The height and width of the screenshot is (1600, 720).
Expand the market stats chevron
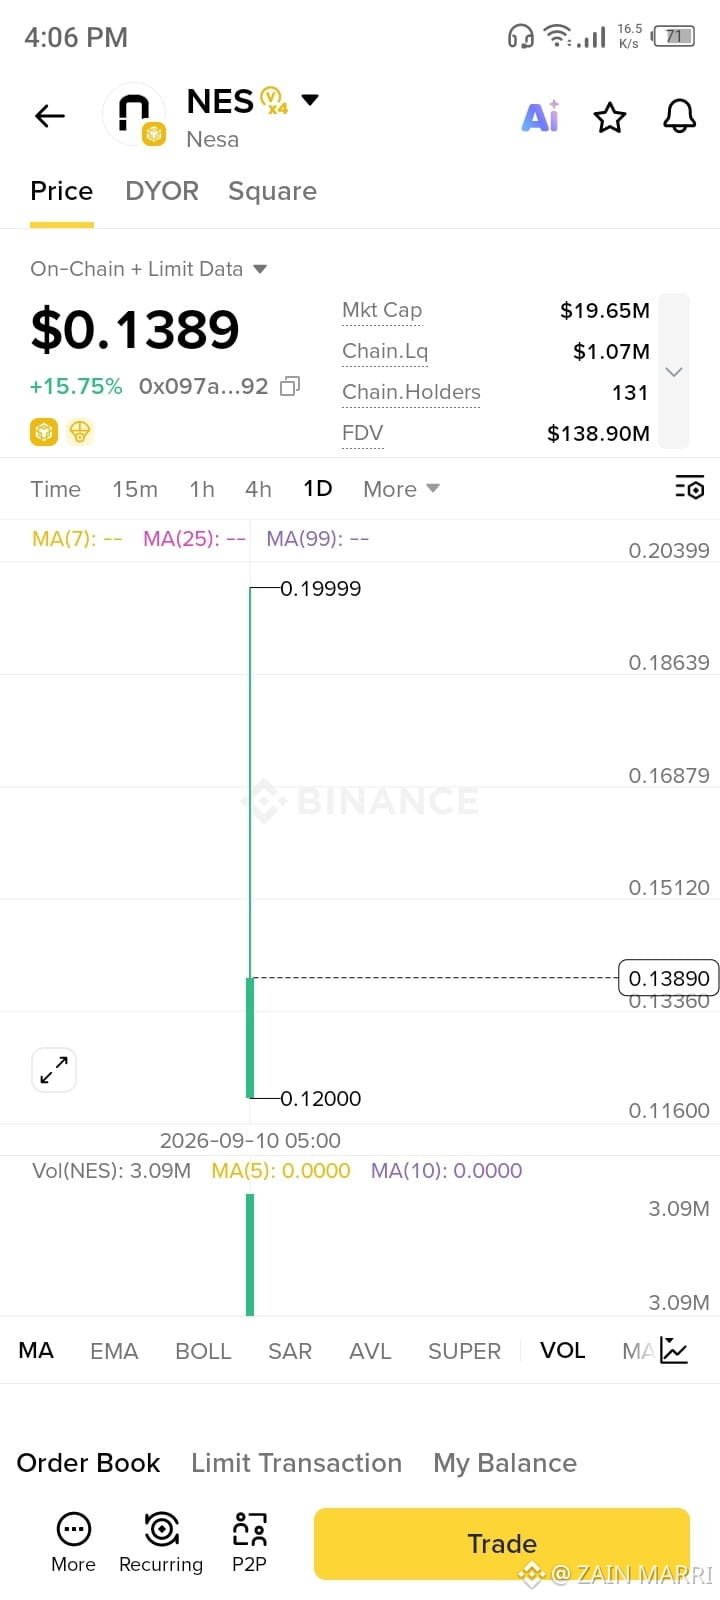674,371
